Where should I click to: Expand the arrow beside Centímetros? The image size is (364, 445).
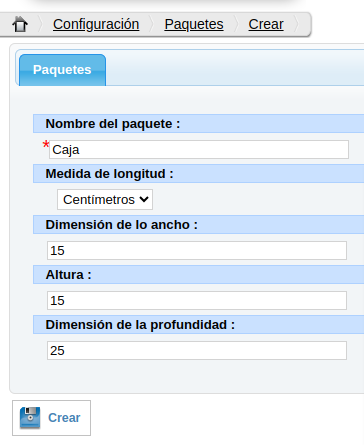tap(144, 199)
